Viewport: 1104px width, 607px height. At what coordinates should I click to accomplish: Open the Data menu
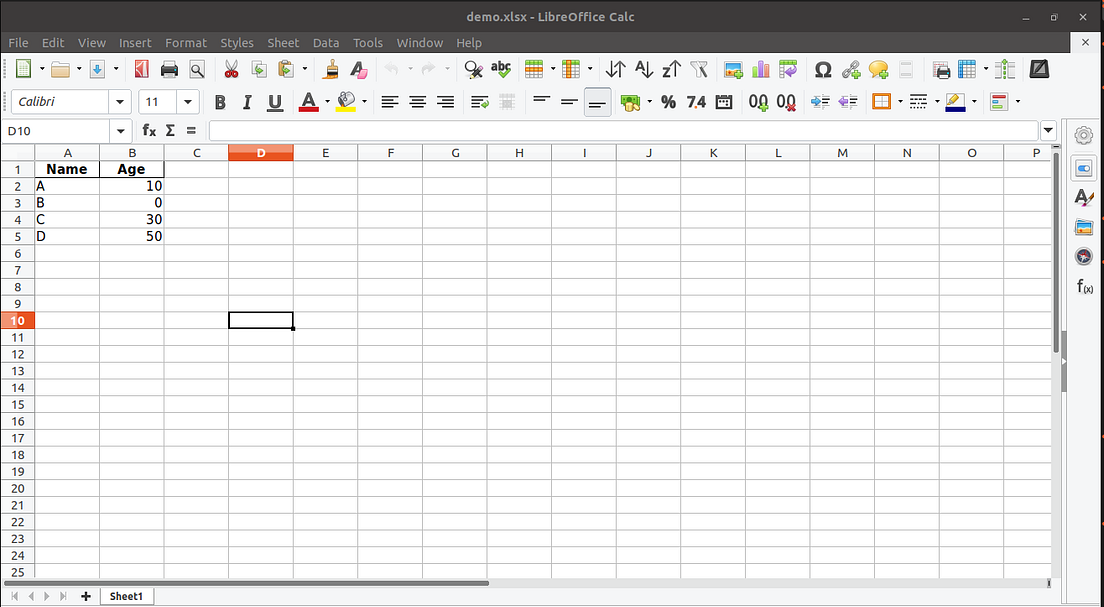[326, 42]
